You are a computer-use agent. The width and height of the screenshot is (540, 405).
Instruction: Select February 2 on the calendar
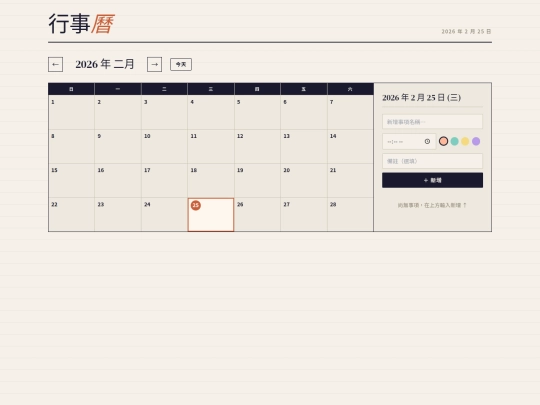coord(118,112)
